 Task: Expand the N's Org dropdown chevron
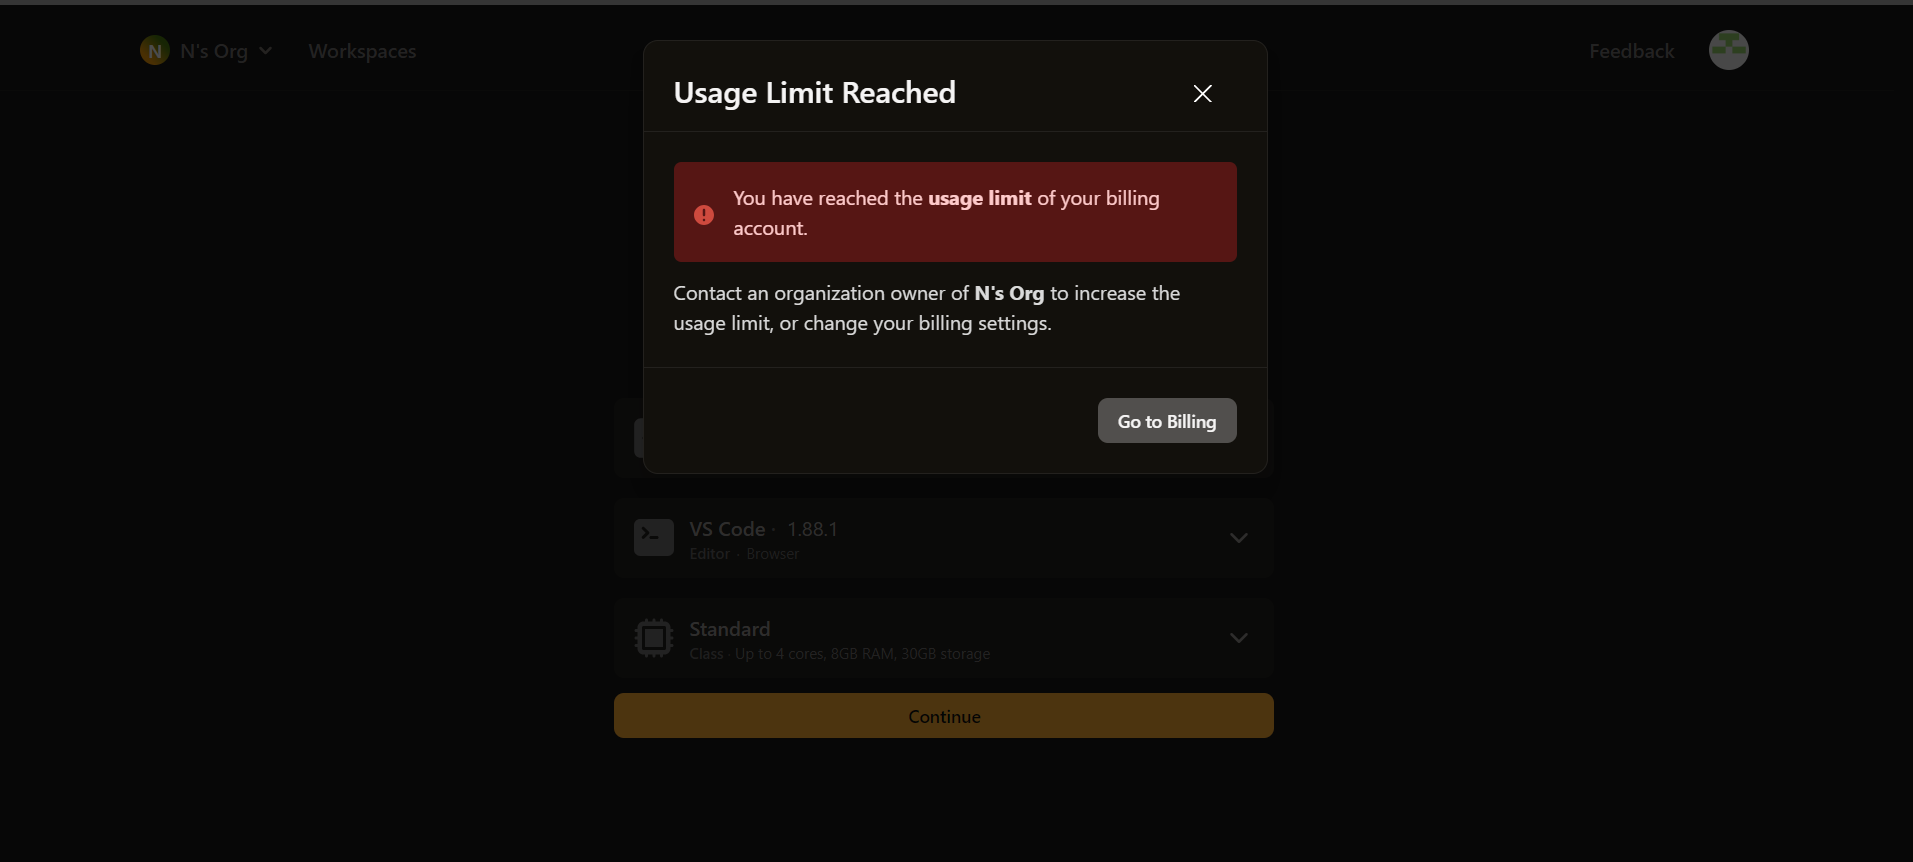265,51
